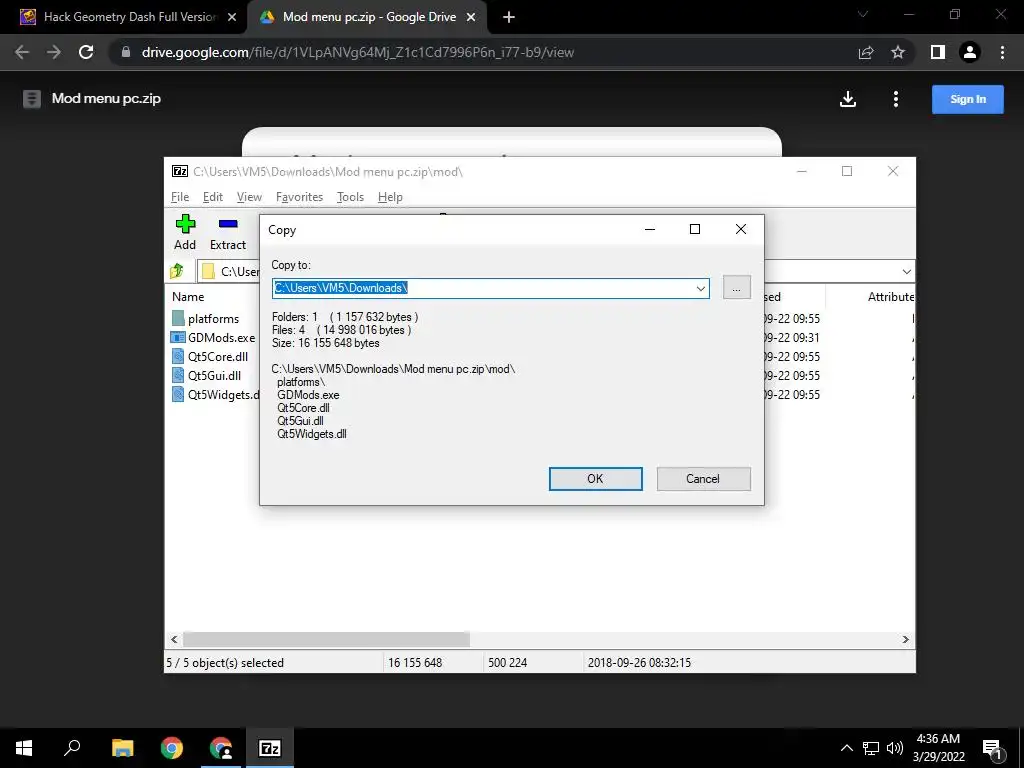Click the 'Mod menu pc.zip' Drive title

point(106,99)
